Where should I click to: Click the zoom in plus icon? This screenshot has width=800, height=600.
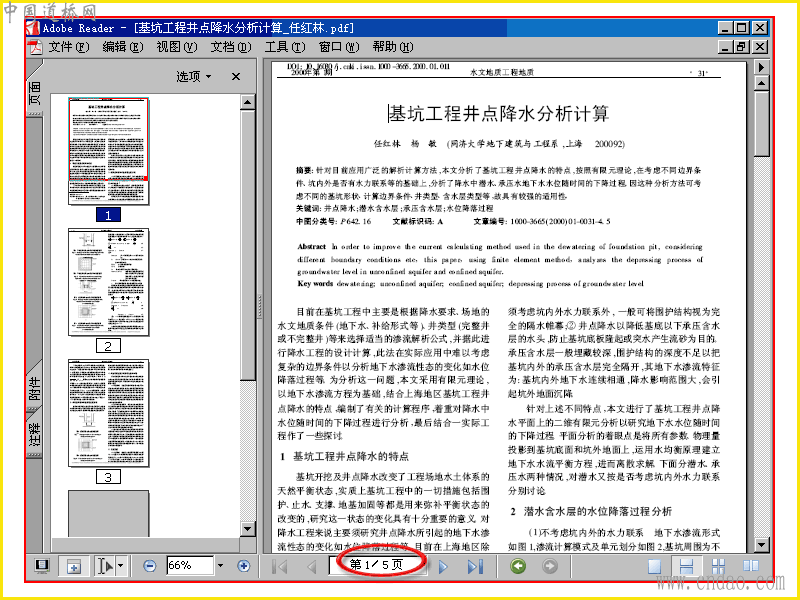[x=243, y=566]
